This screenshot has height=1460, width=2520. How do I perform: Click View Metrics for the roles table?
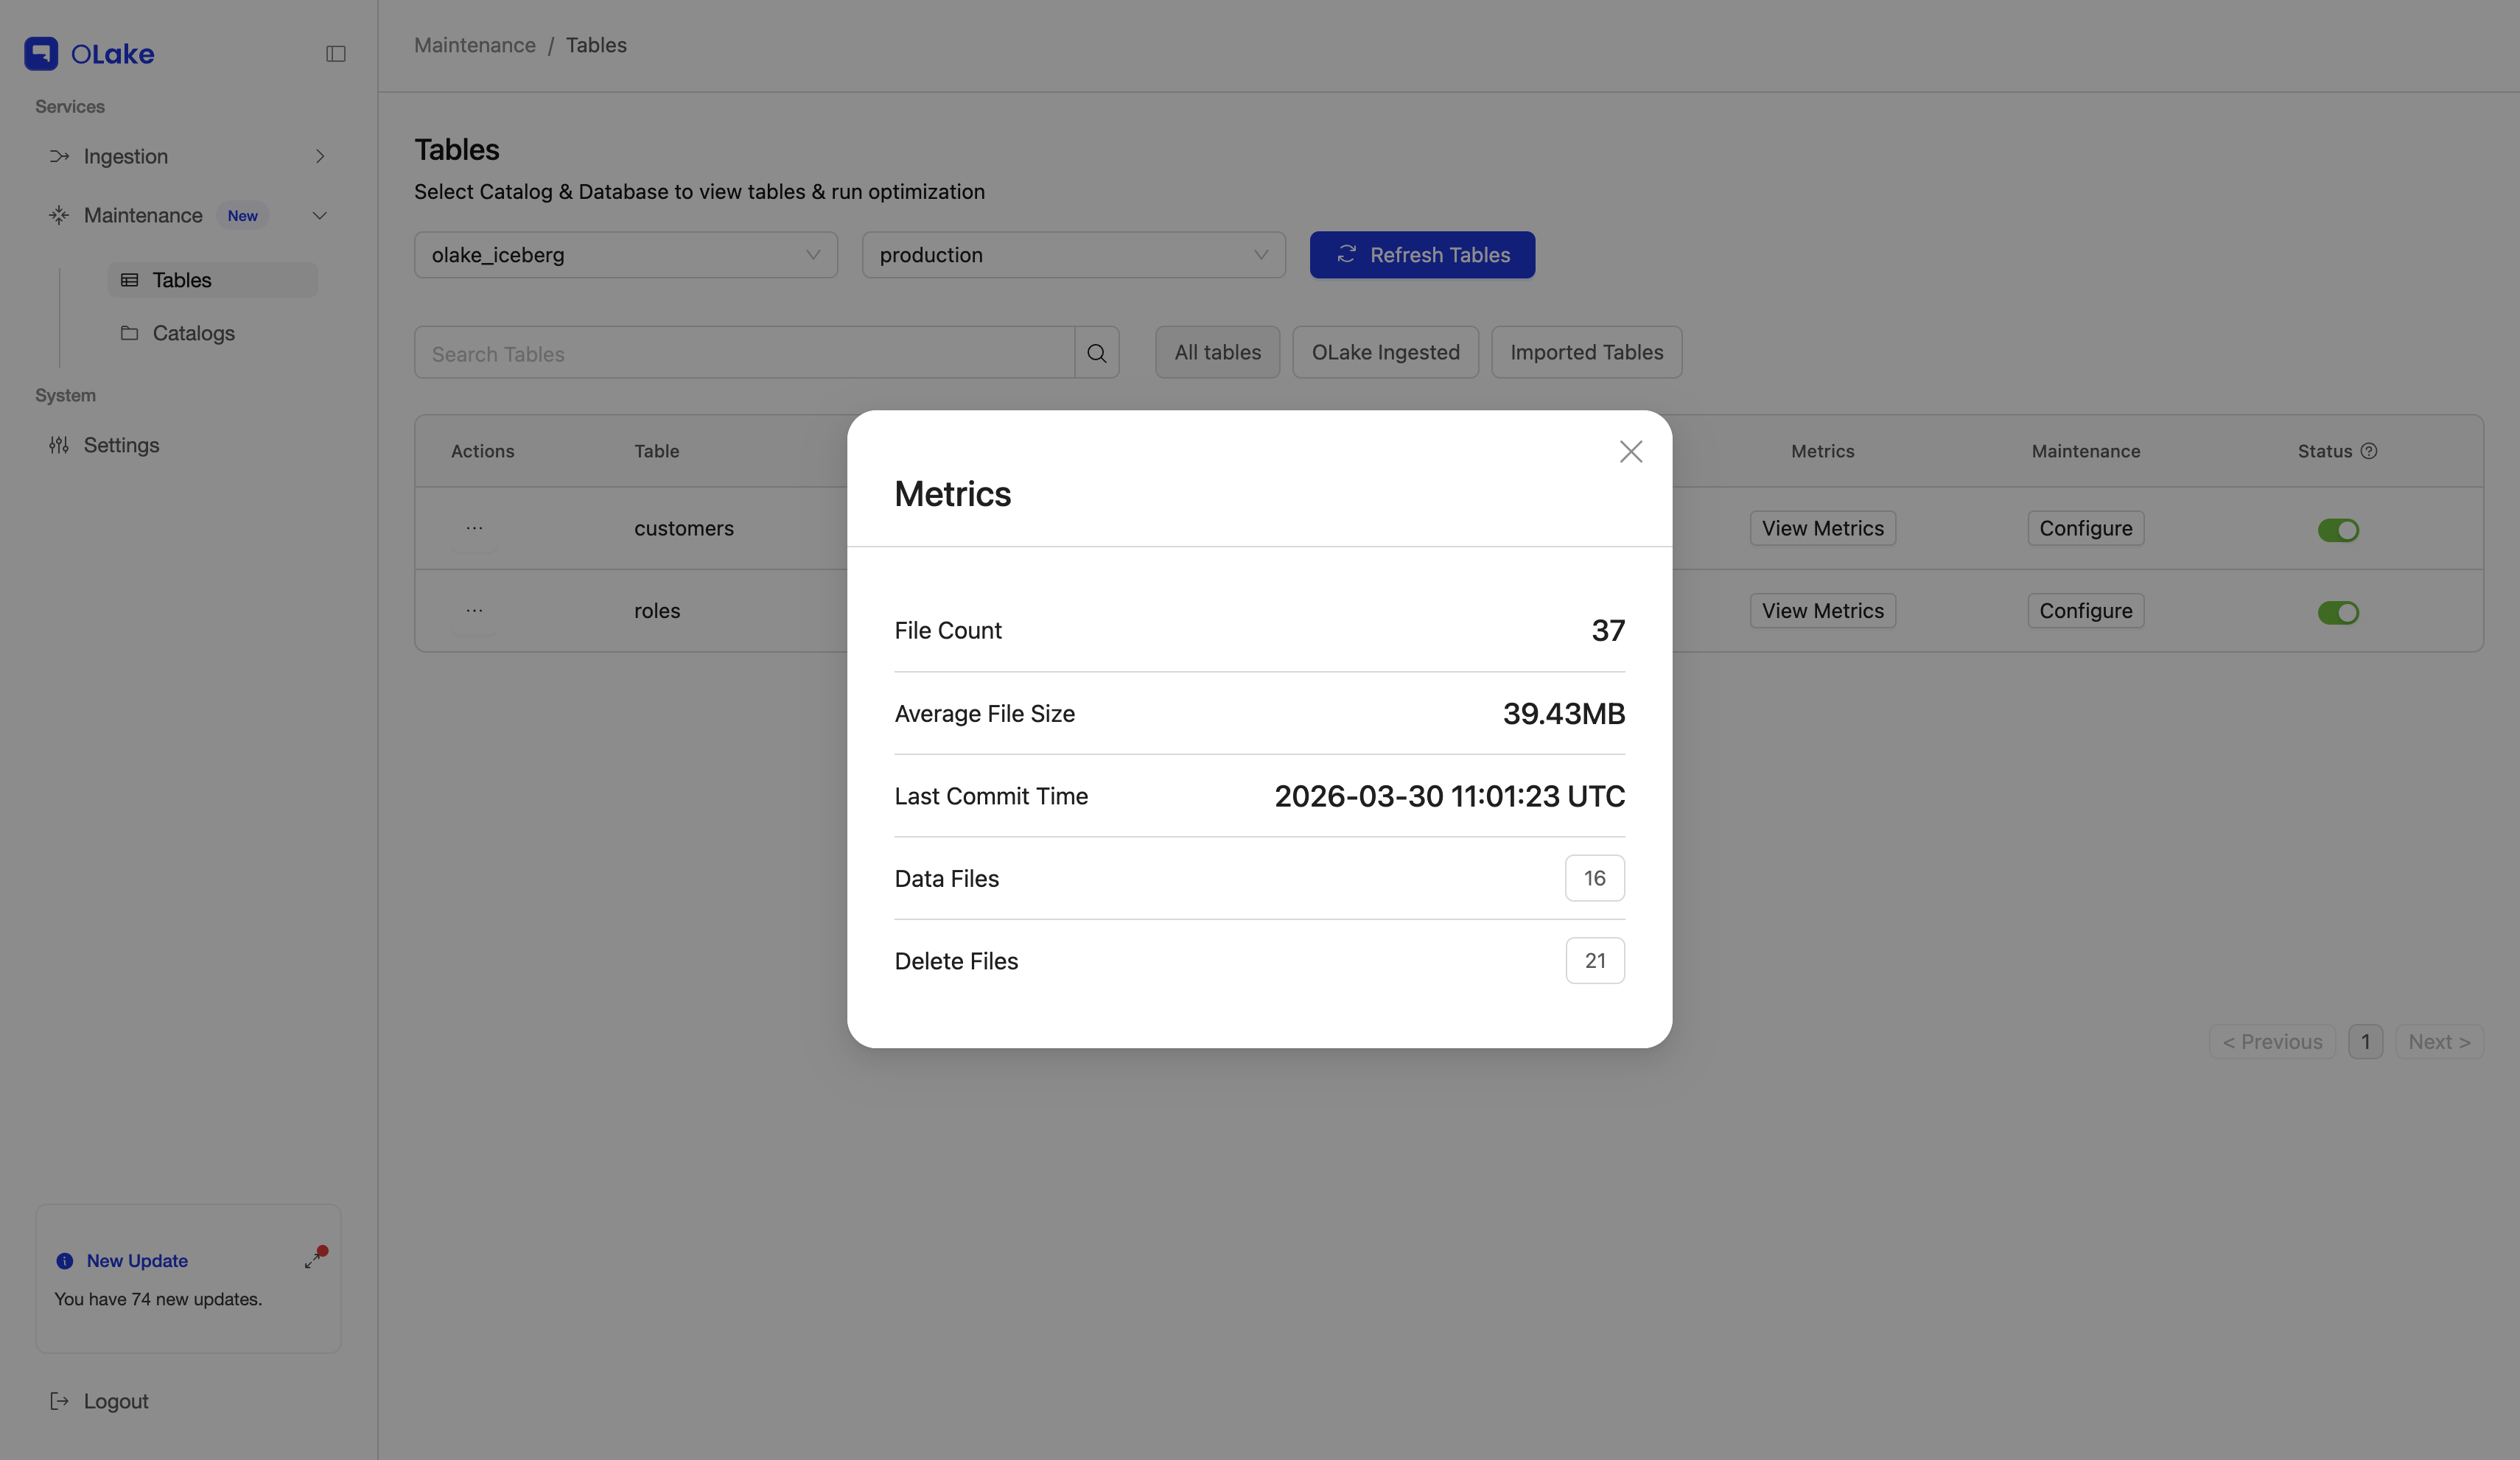tap(1821, 610)
